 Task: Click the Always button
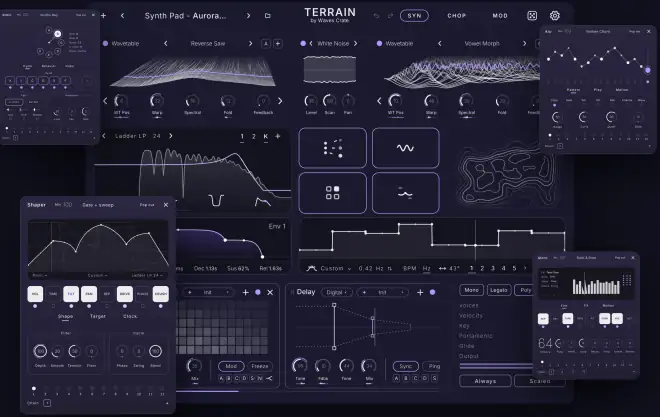[x=485, y=381]
